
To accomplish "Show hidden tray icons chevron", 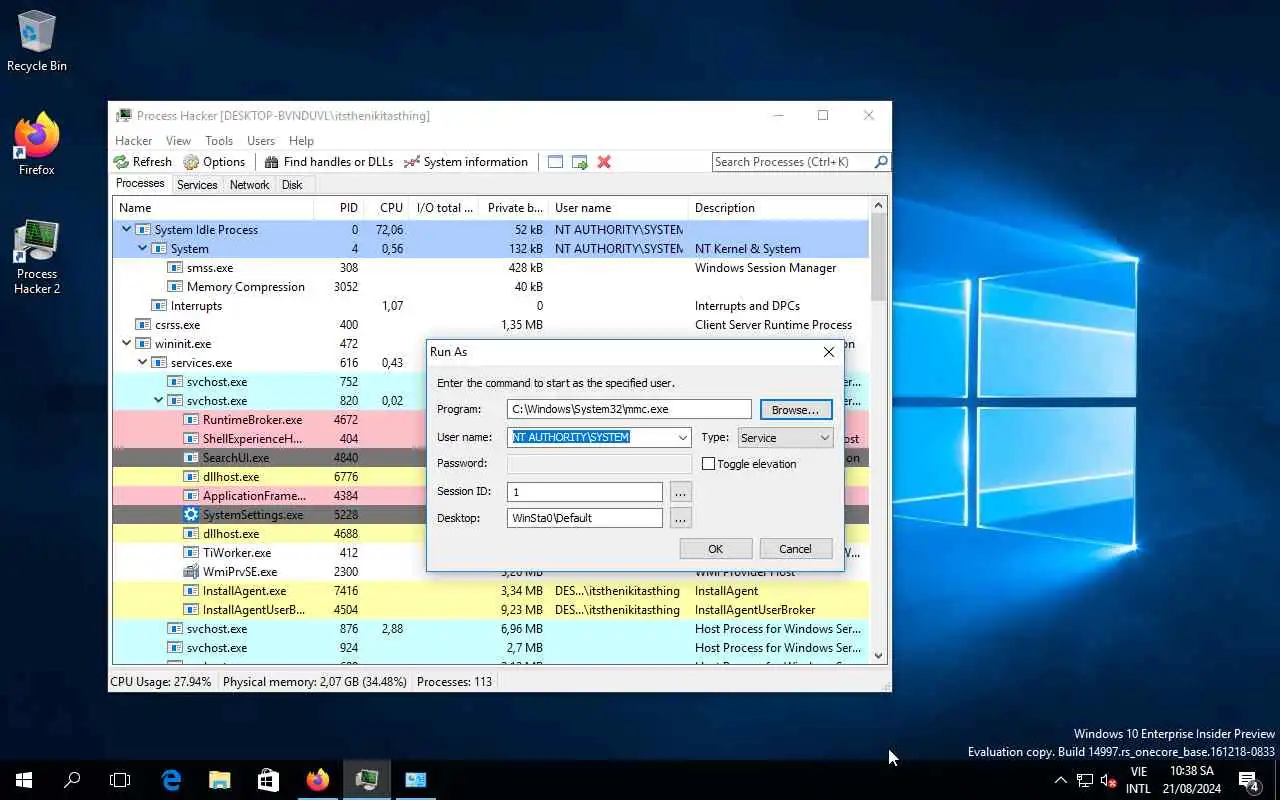I will [x=1061, y=780].
